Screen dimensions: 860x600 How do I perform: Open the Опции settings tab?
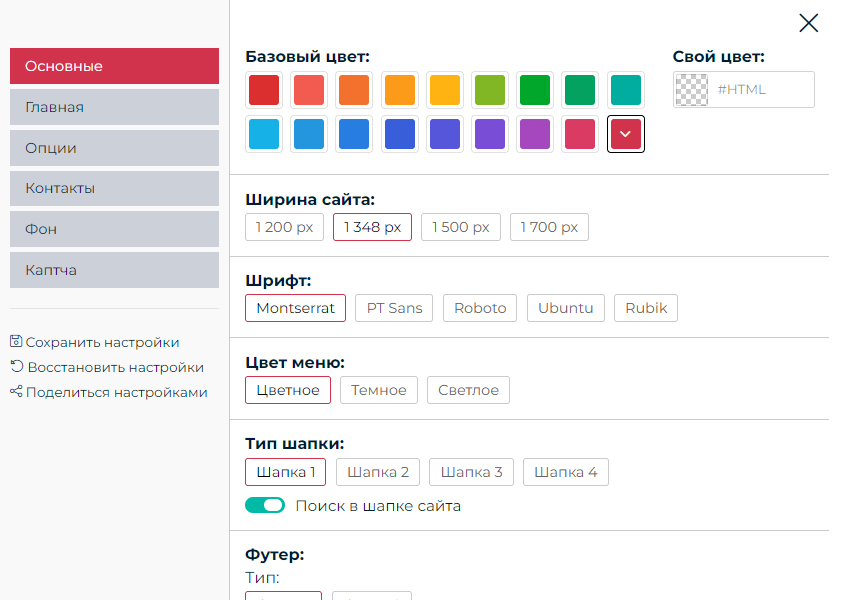(x=114, y=148)
